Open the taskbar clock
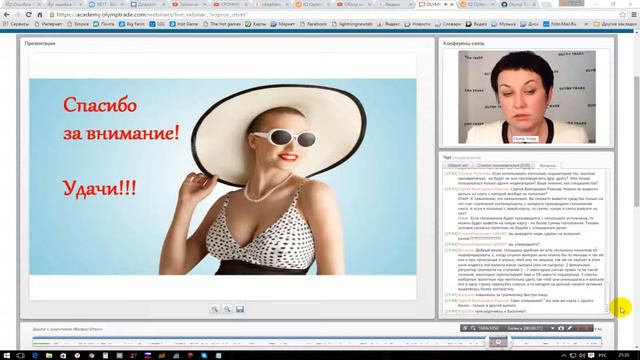 coord(623,356)
